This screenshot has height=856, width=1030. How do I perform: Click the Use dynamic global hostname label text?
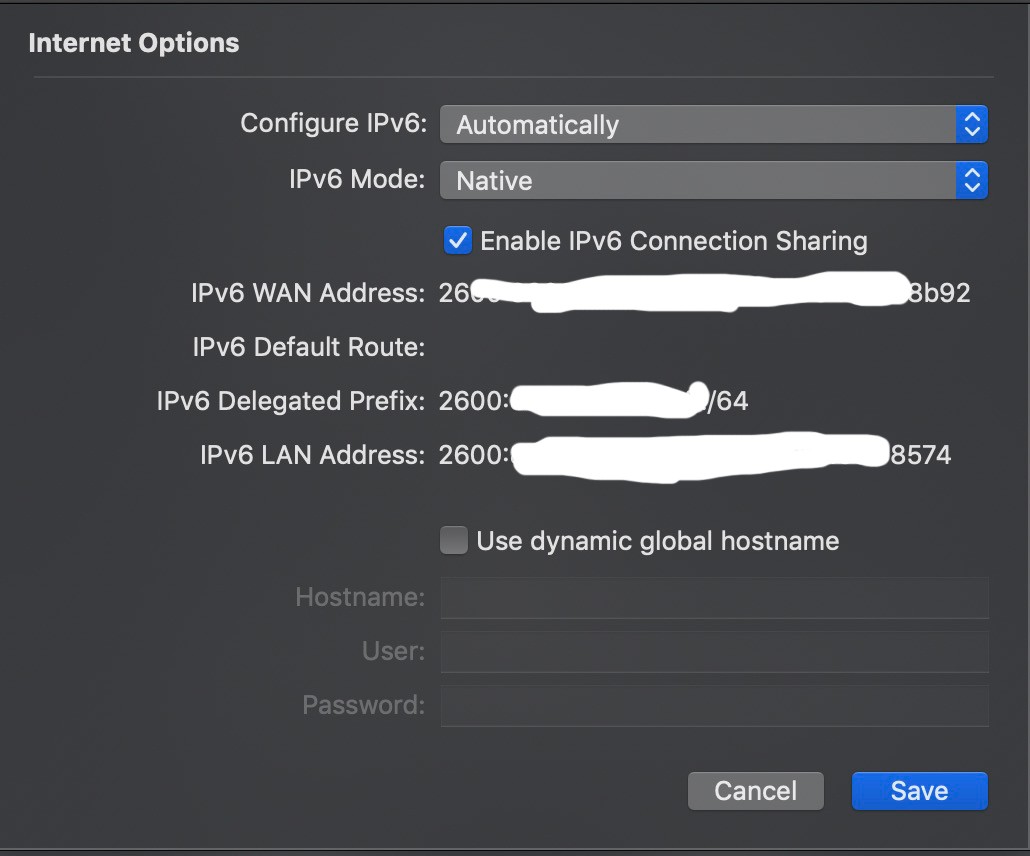point(657,541)
